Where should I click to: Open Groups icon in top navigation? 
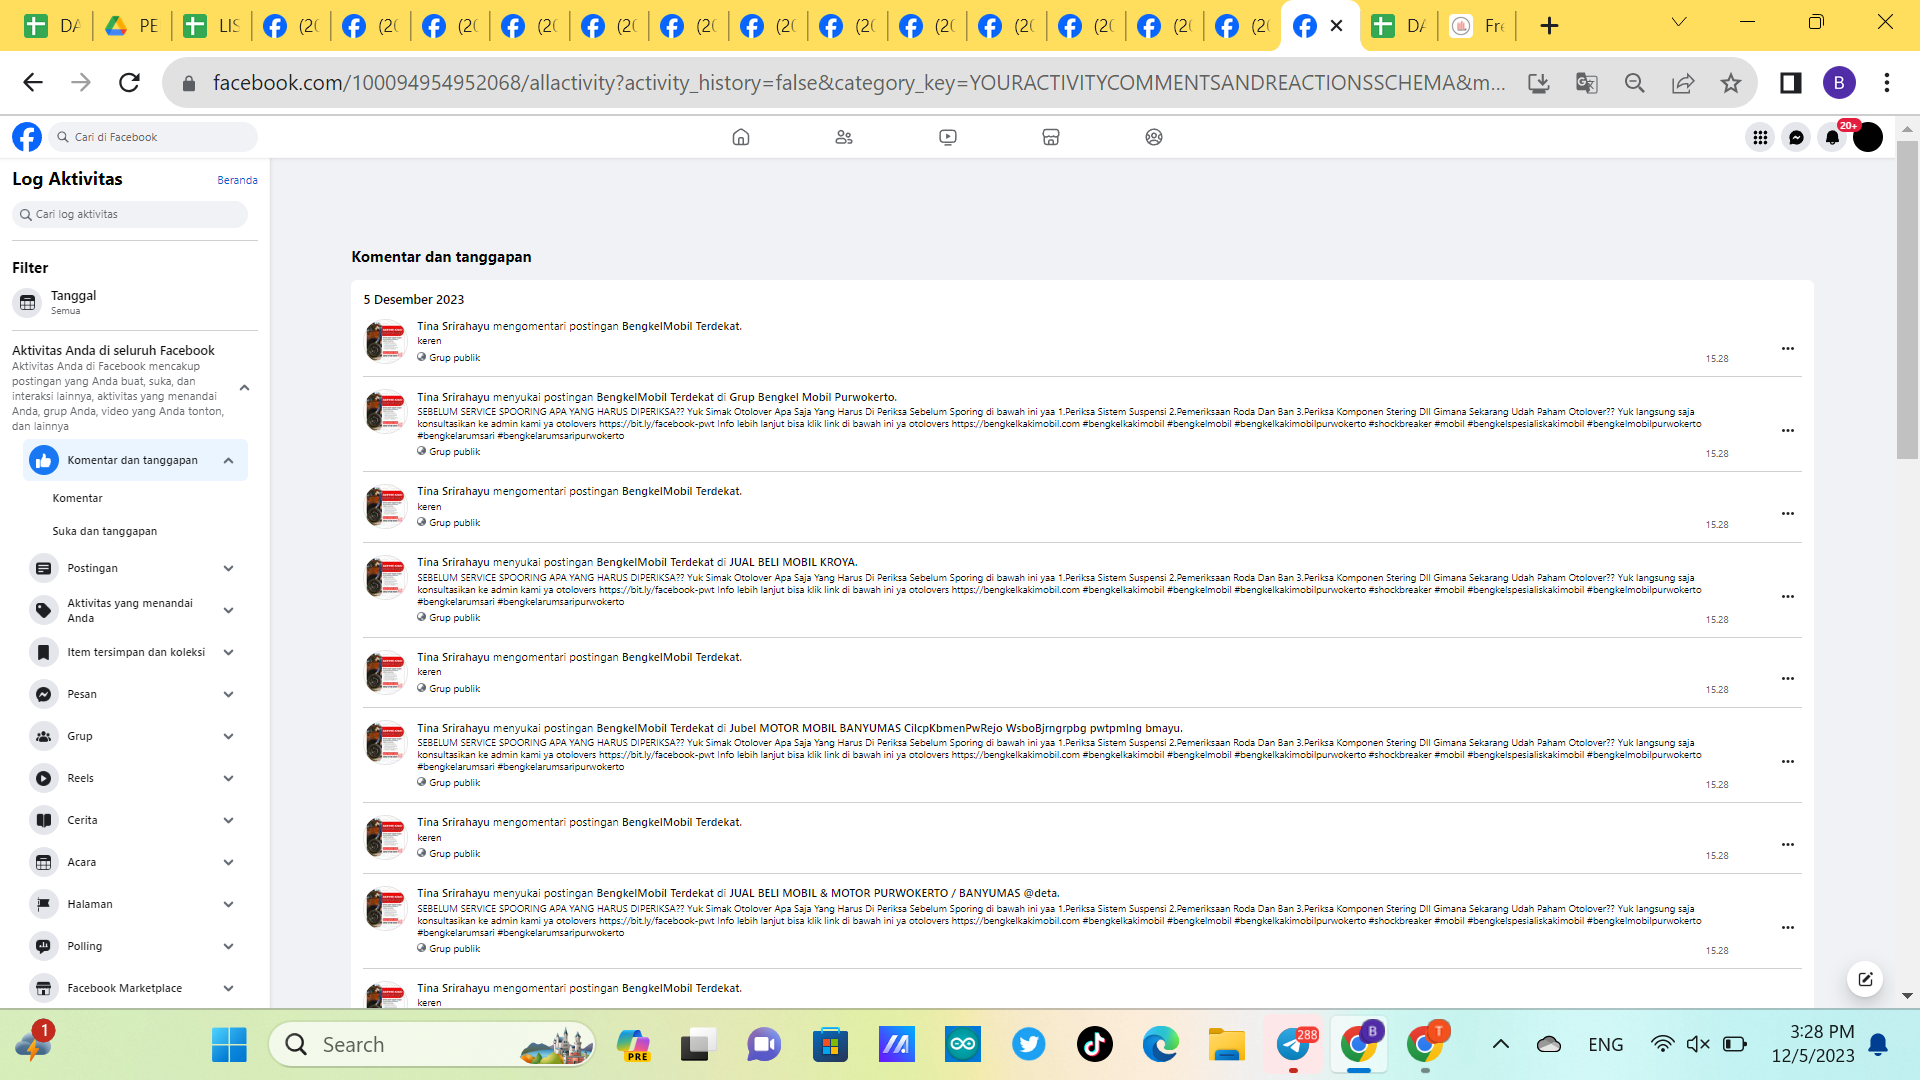pos(1154,137)
